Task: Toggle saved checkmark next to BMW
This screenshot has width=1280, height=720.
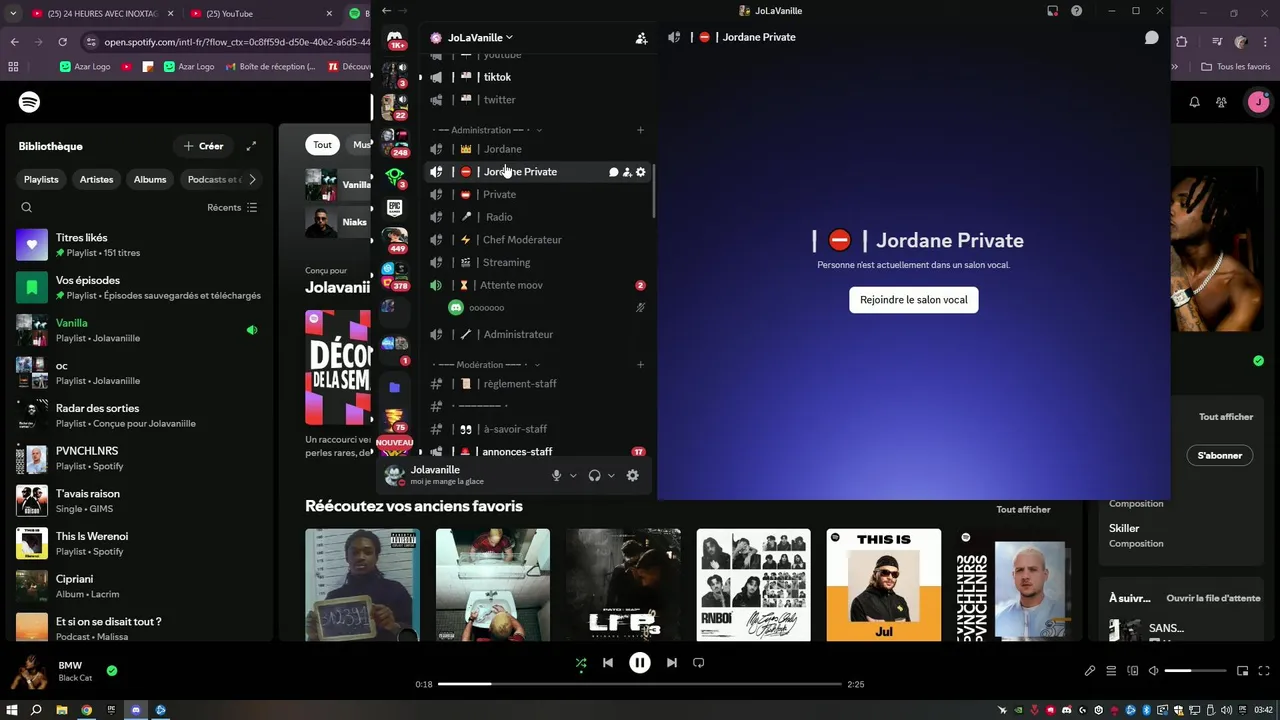Action: (112, 671)
